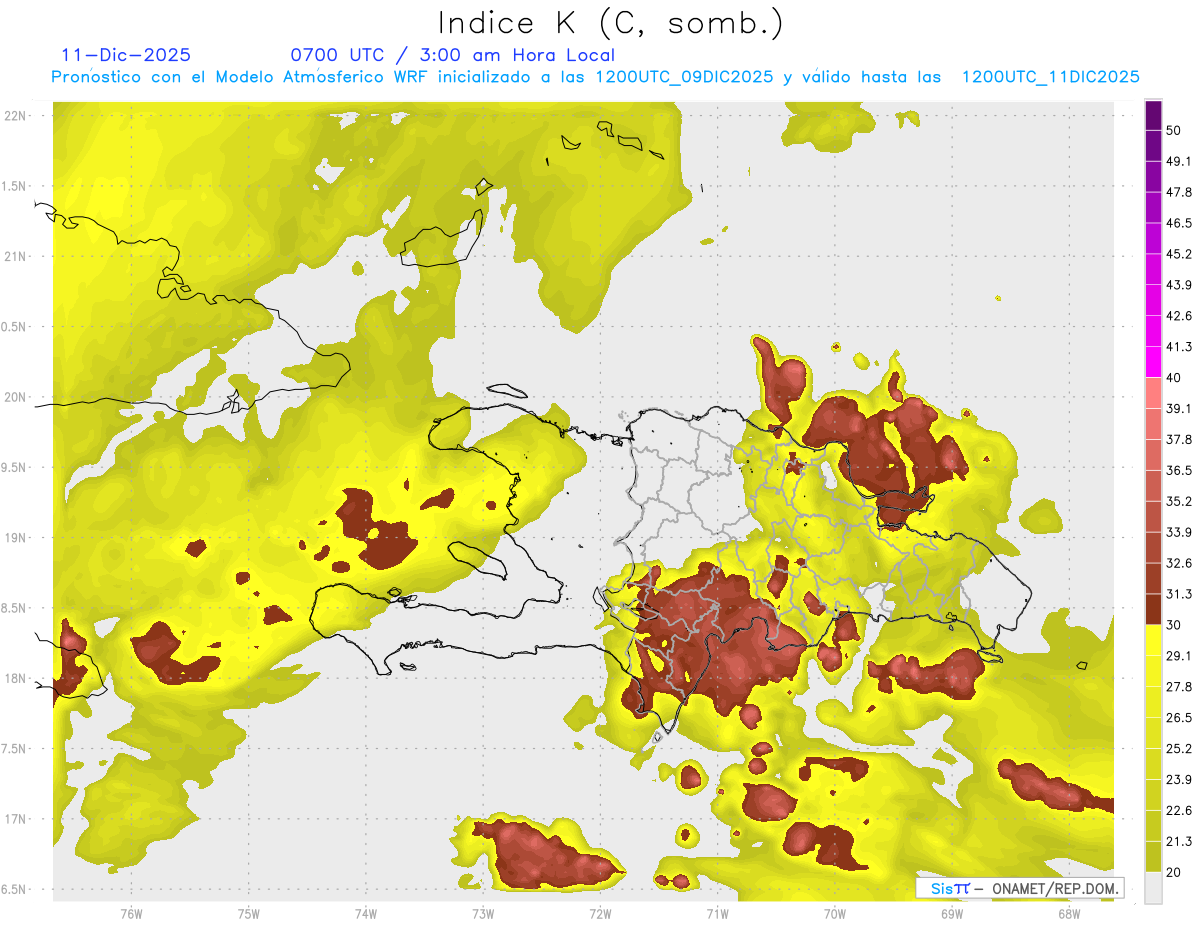Screen dimensions: 1200x927
Task: Click the '49.1' color scale value
Action: [x=1179, y=162]
